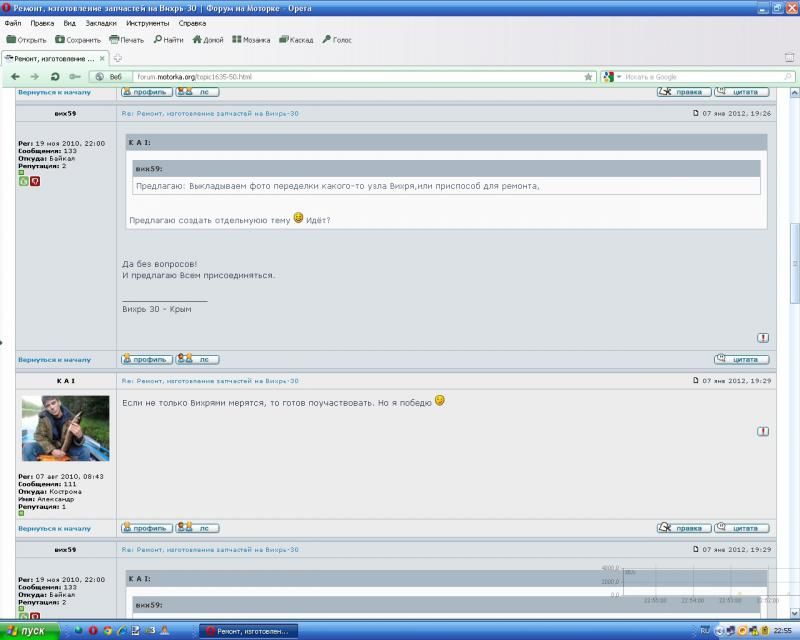This screenshot has height=640, width=800.
Task: Click the Find (Найти) toolbar icon
Action: pyautogui.click(x=168, y=40)
